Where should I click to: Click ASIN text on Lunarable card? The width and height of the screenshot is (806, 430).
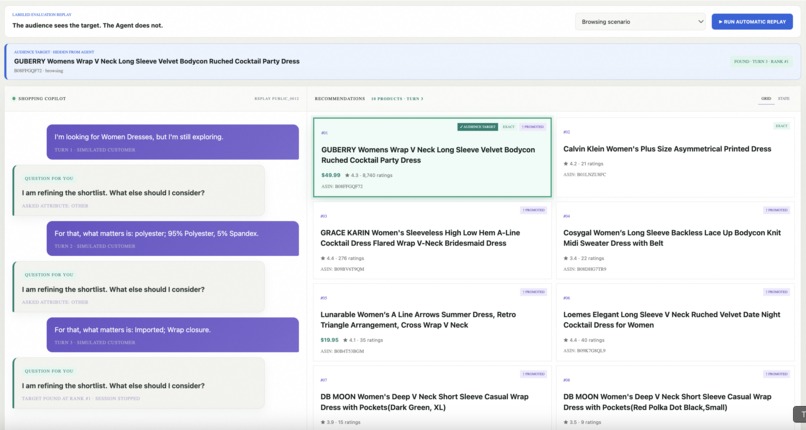342,351
